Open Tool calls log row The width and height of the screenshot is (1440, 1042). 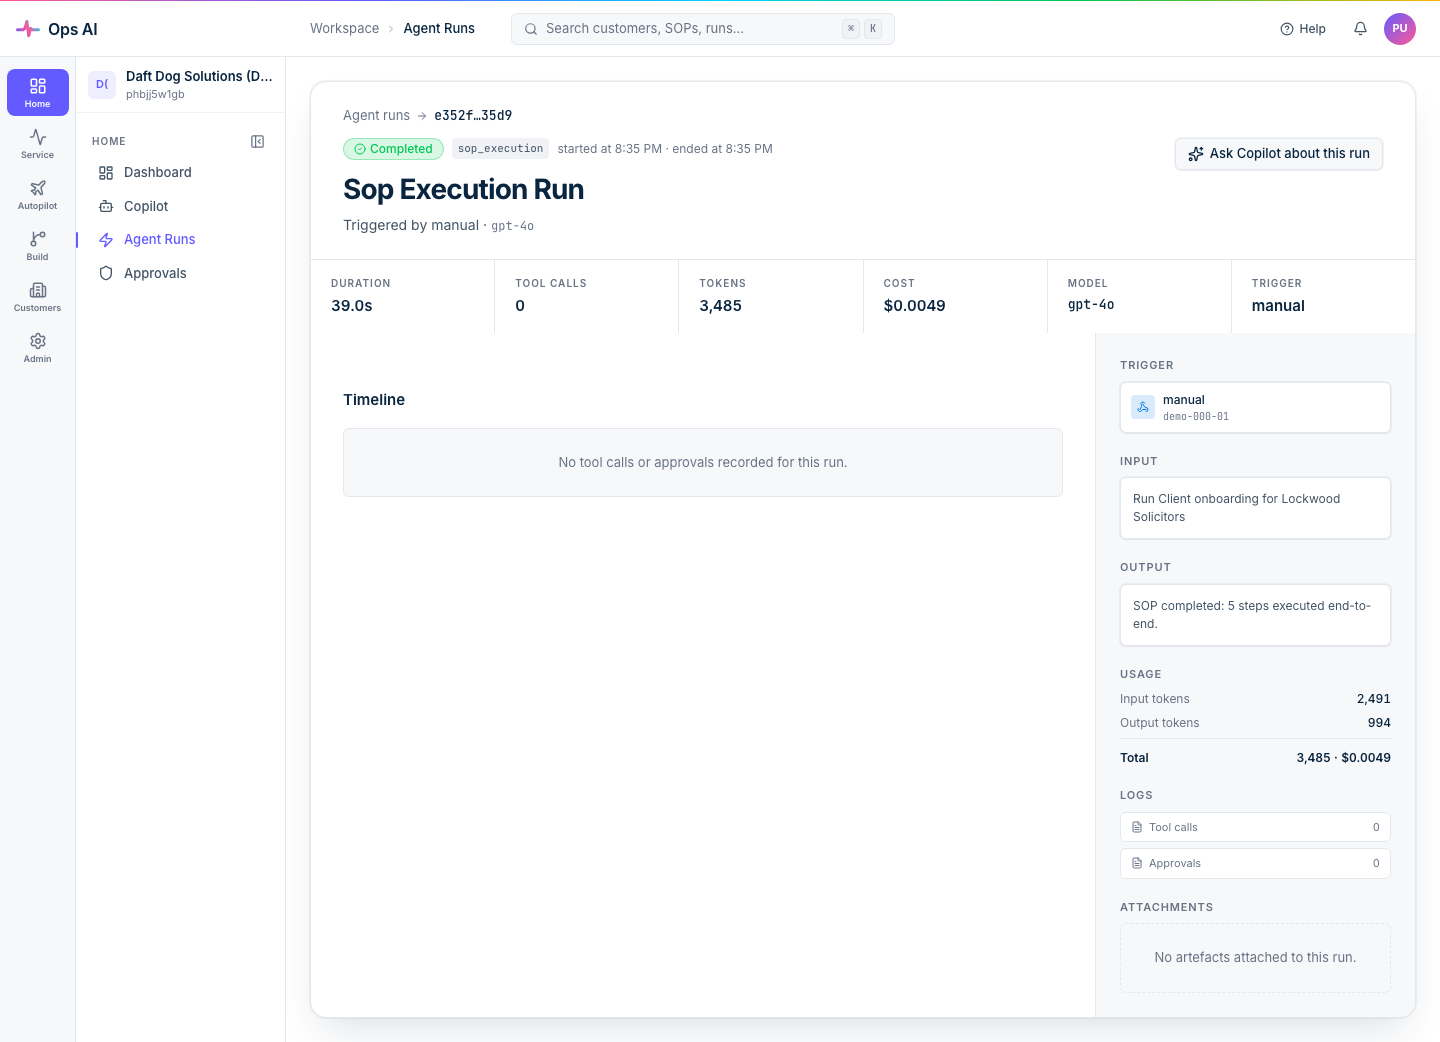(1255, 827)
